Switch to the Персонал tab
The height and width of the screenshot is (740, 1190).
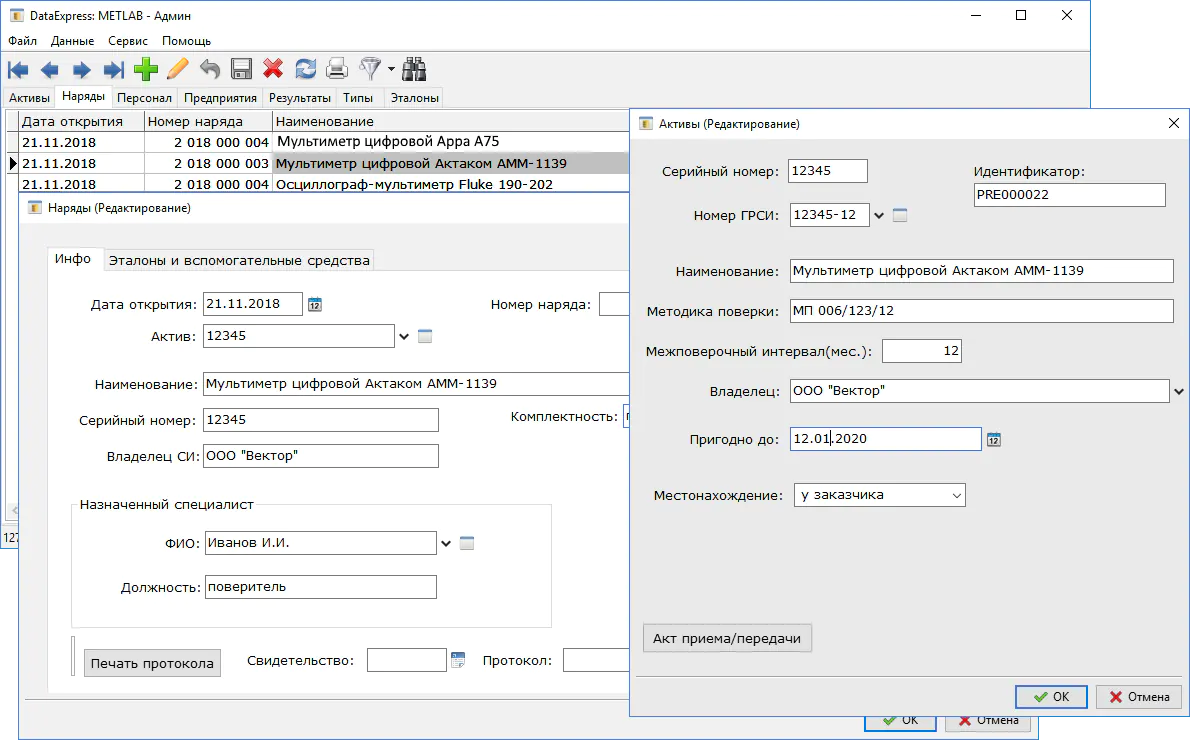pyautogui.click(x=144, y=98)
